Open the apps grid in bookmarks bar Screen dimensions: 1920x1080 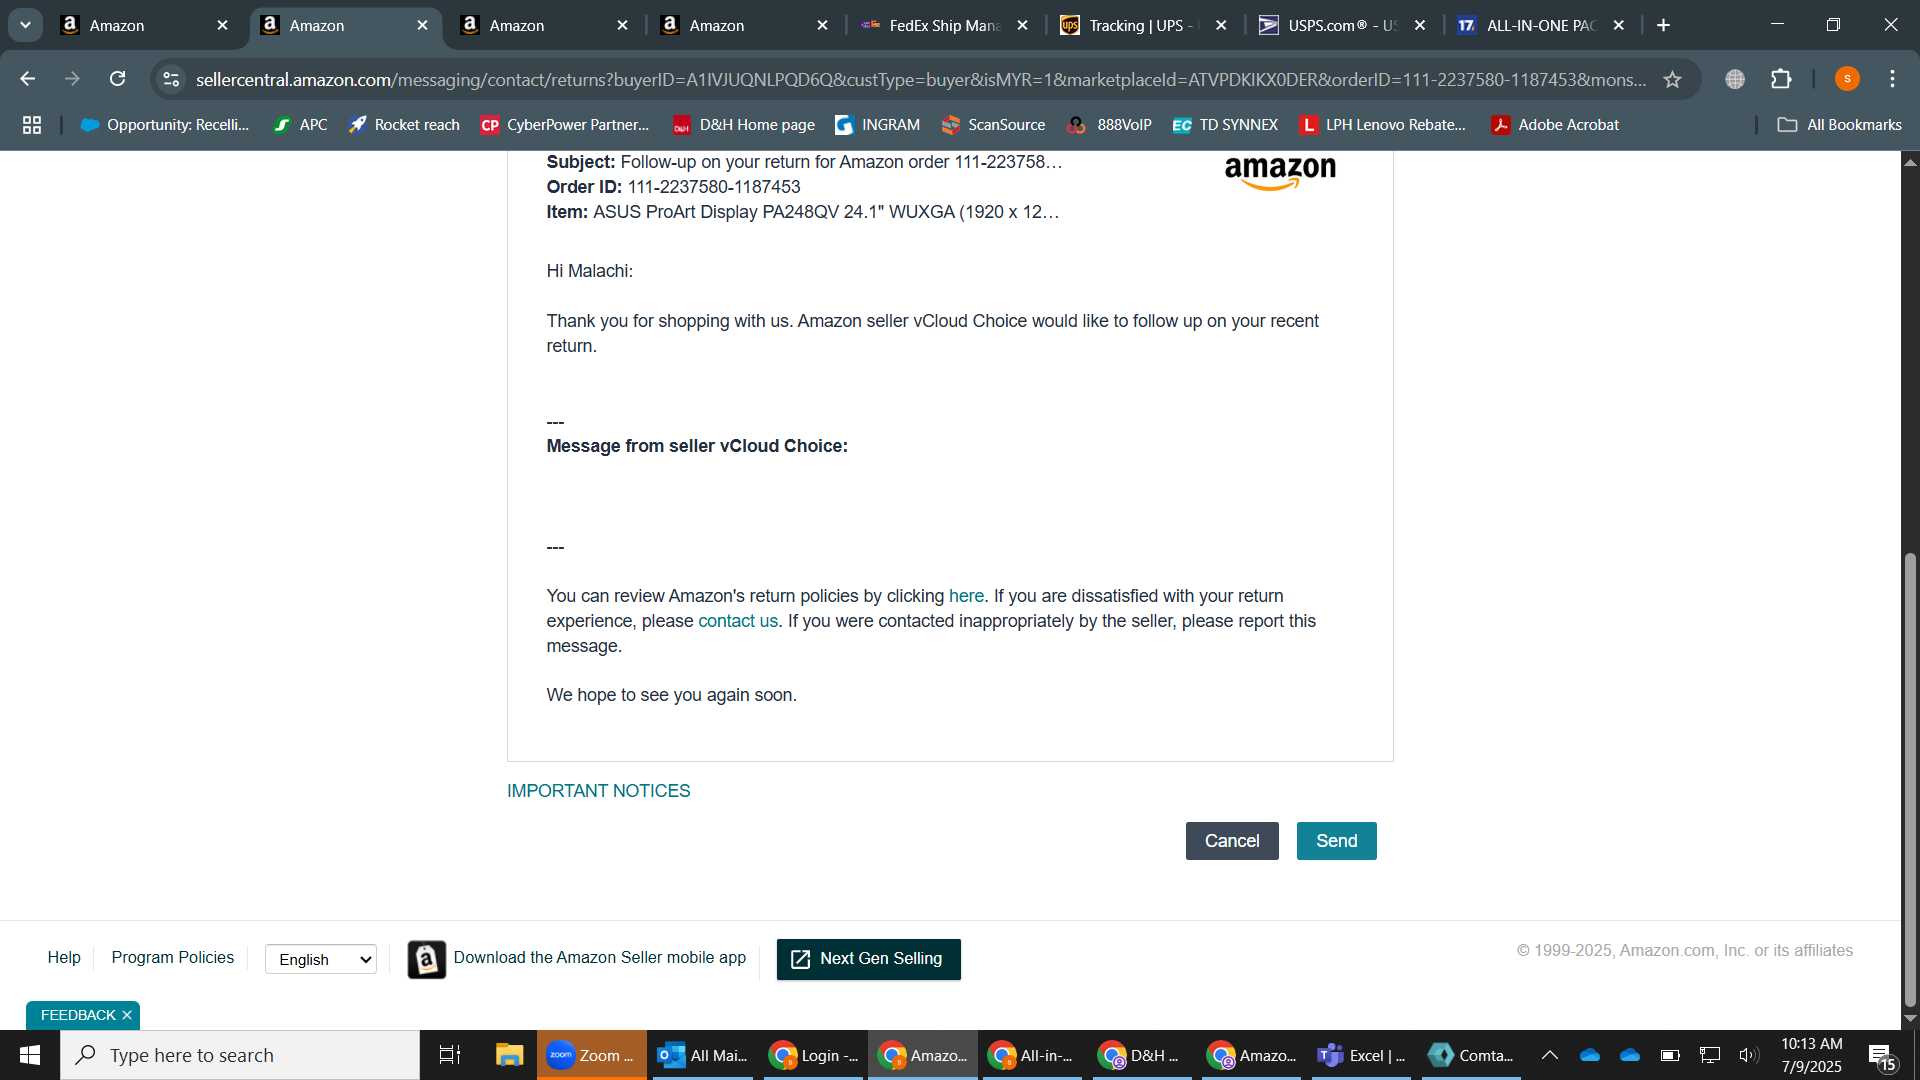(32, 125)
